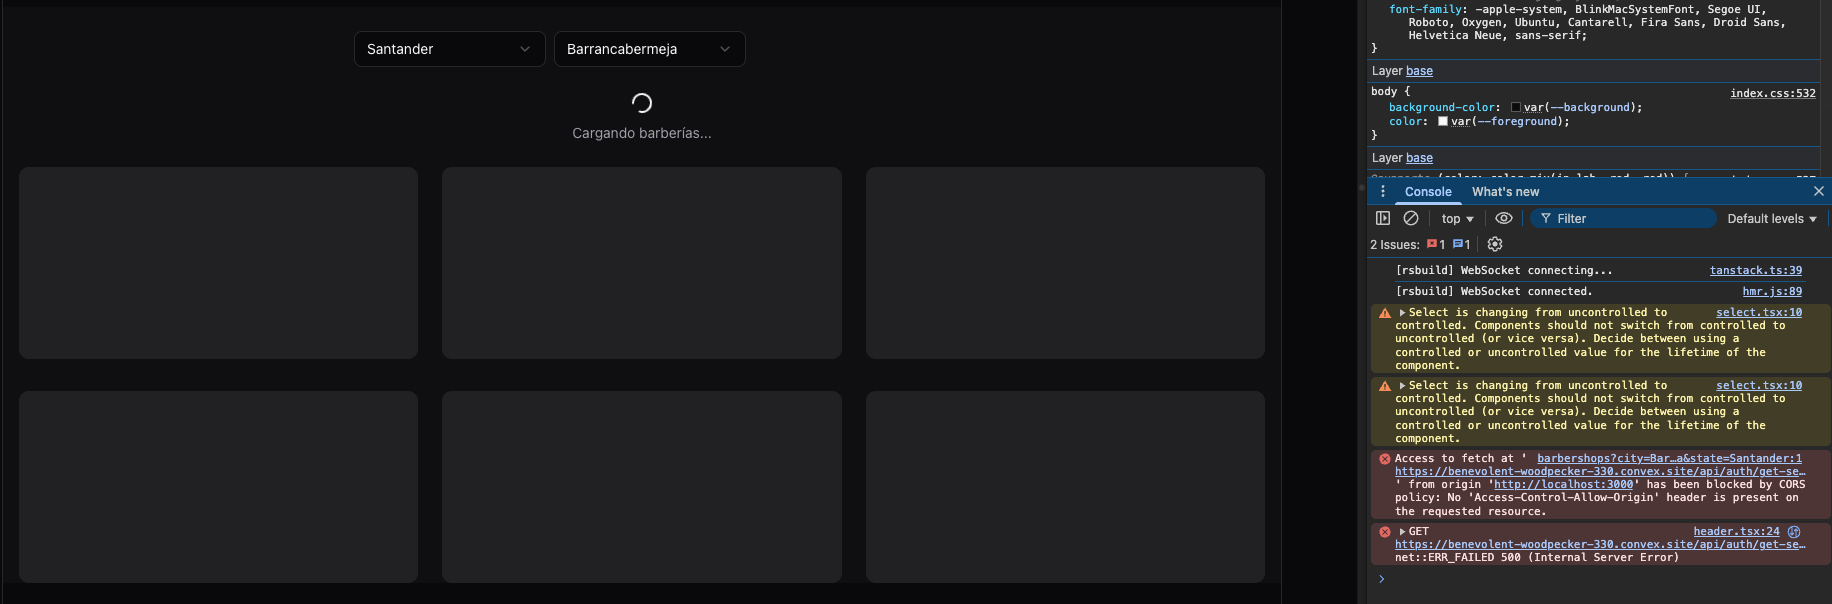Open the hmr.js:89 source link
Viewport: 1832px width, 604px height.
click(x=1772, y=292)
